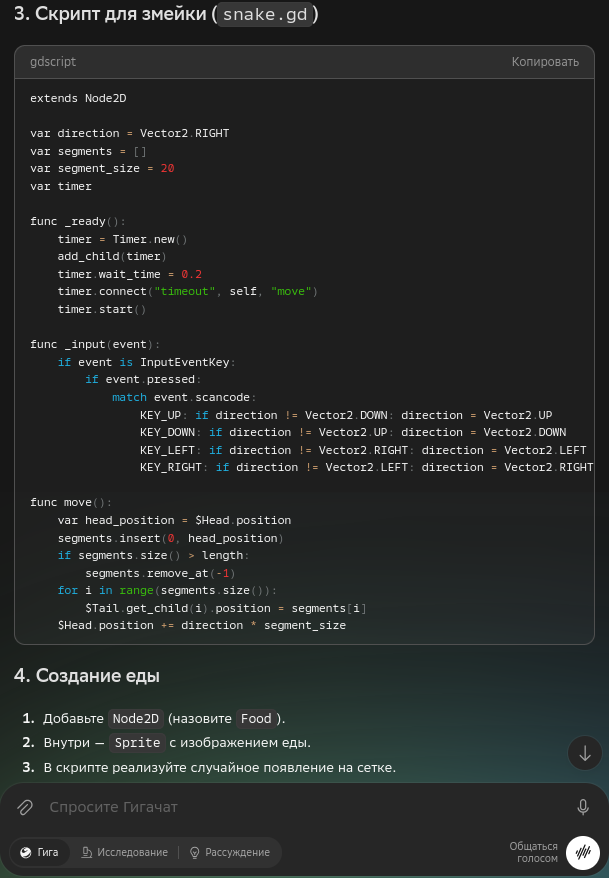Toggle the Исследование mode
This screenshot has height=878, width=609.
coord(125,852)
